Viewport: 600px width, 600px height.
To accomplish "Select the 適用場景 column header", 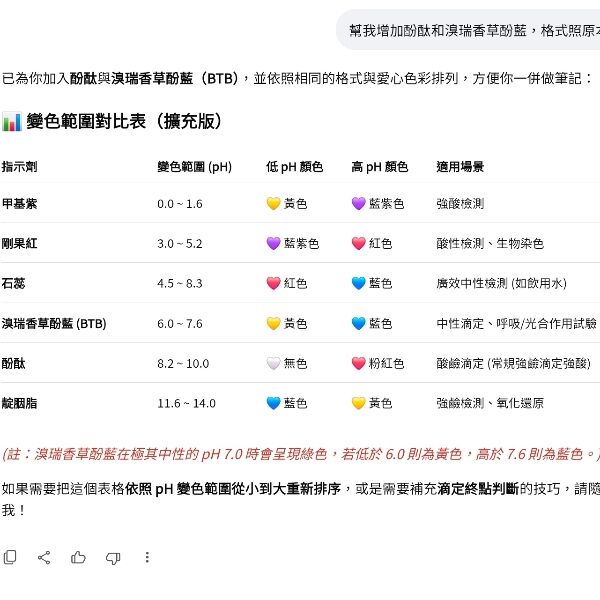I will [x=460, y=167].
